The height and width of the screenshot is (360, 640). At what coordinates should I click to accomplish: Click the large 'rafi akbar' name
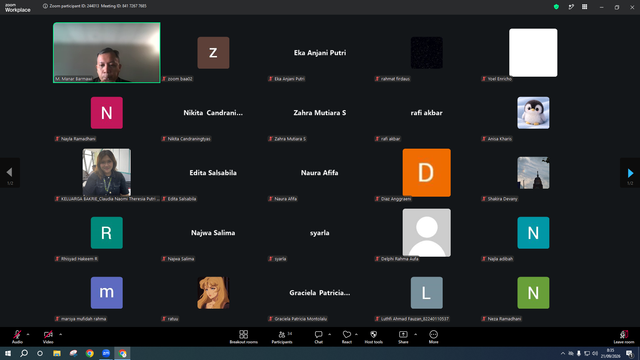pos(427,113)
